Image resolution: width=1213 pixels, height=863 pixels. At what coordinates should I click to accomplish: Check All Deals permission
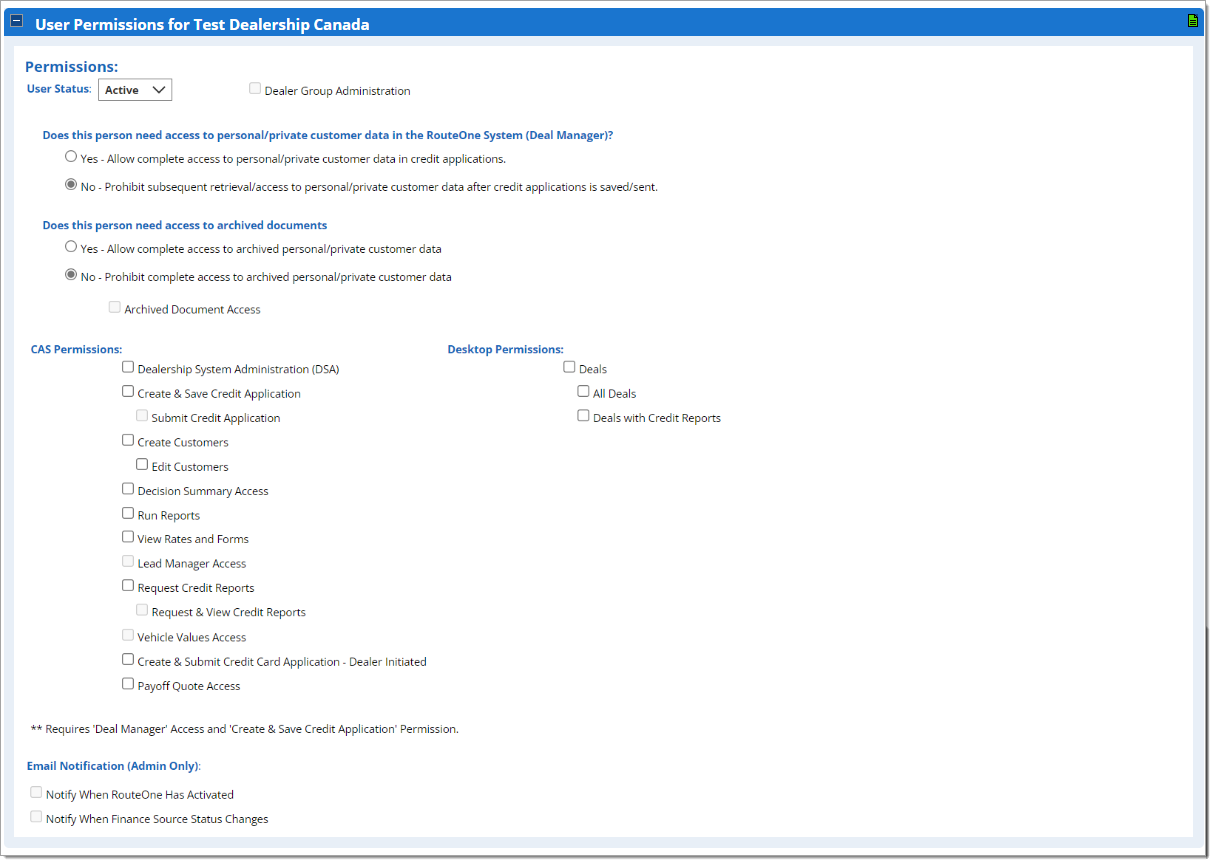(x=583, y=392)
